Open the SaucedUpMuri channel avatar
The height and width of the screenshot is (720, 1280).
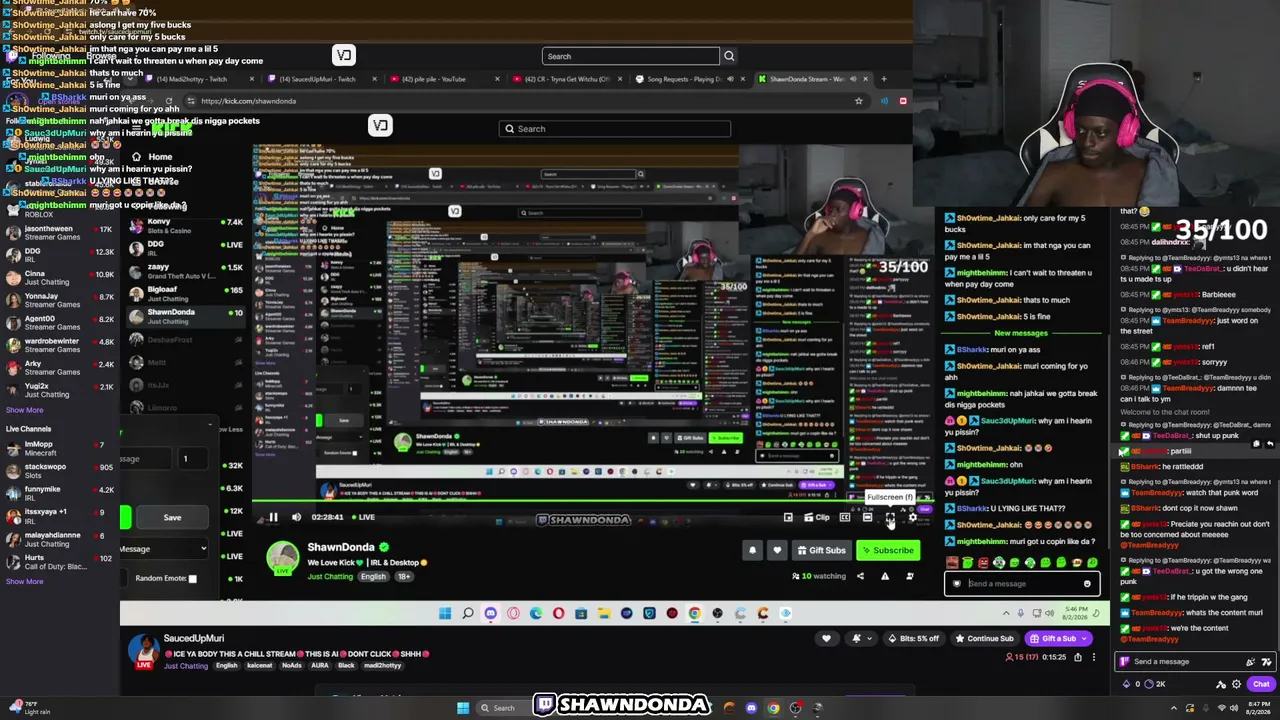tap(144, 652)
